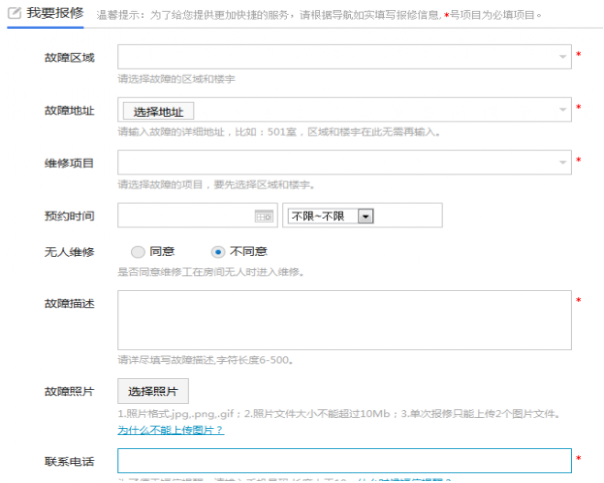Click the 同意 label text
Image resolution: width=604 pixels, height=483 pixels.
click(161, 252)
